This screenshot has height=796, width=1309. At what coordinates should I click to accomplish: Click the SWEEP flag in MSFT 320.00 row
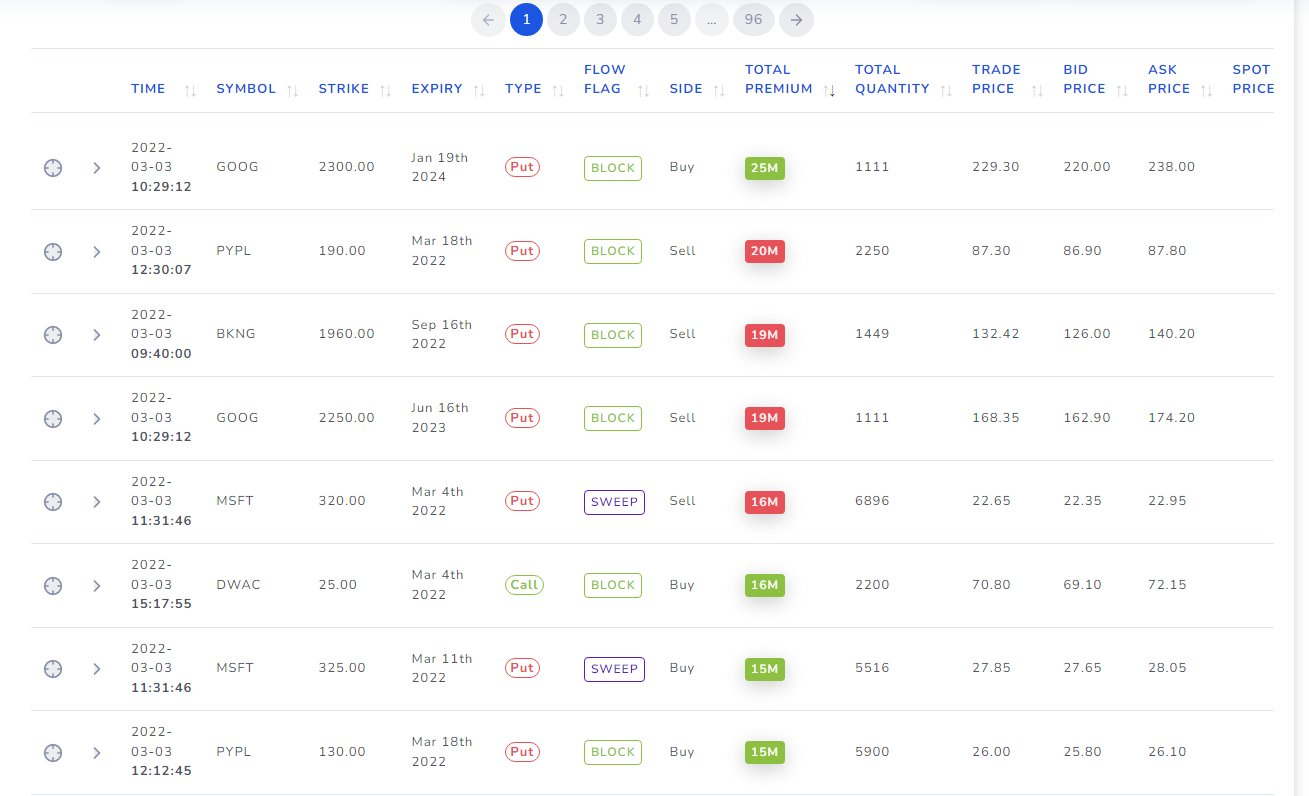614,502
